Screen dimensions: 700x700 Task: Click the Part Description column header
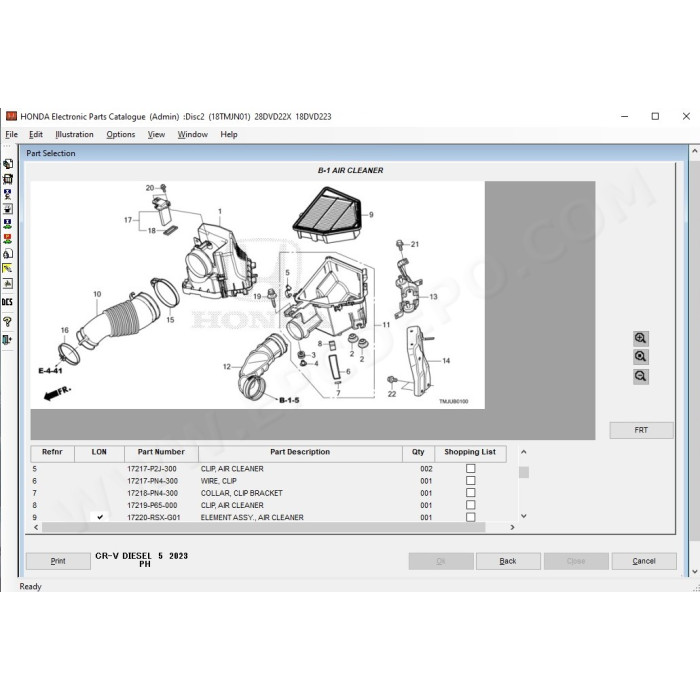pyautogui.click(x=300, y=453)
